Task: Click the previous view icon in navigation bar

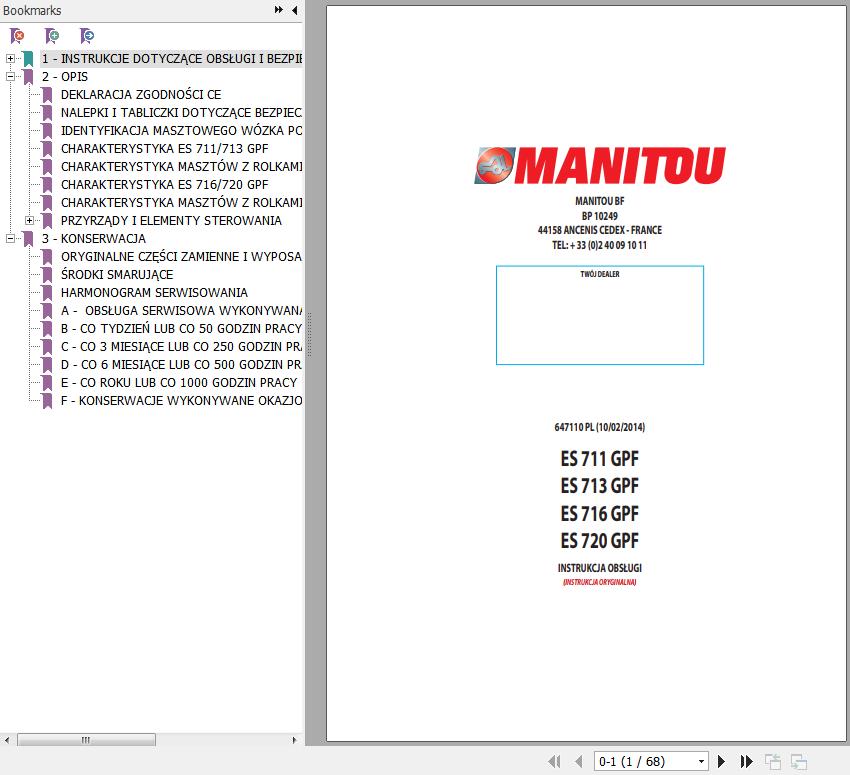Action: point(773,761)
